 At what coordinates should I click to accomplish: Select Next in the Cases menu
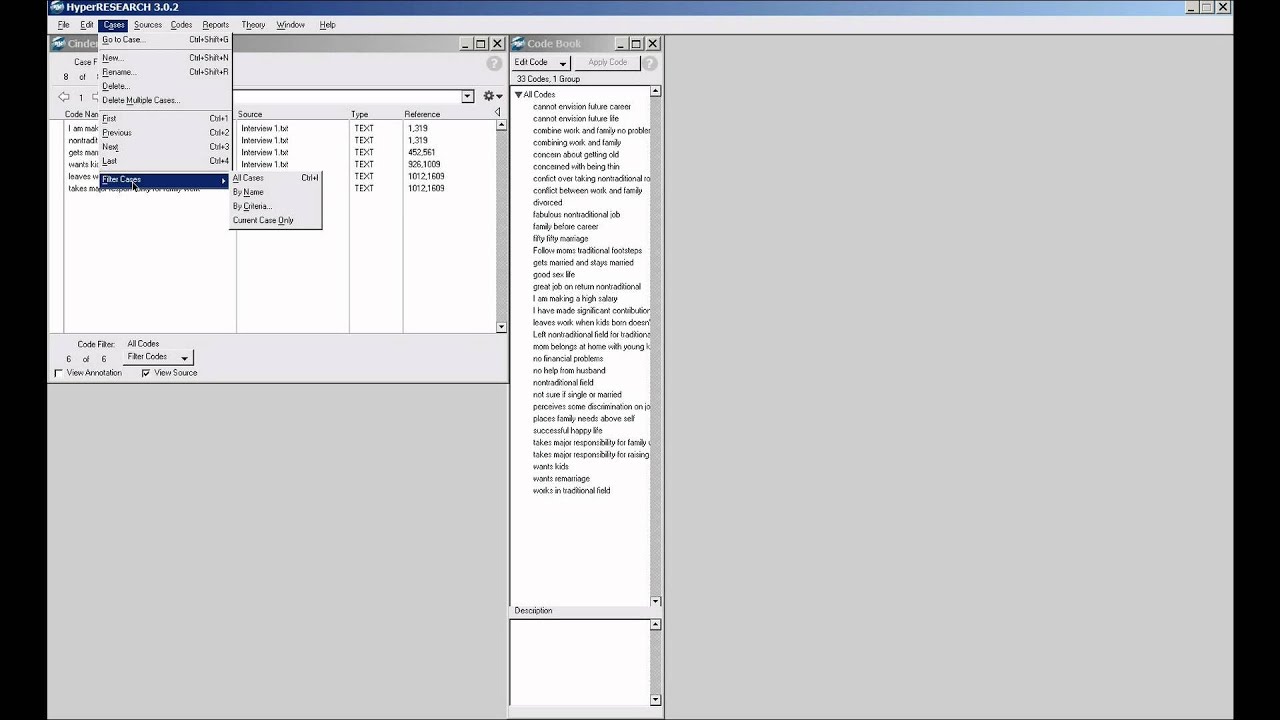pyautogui.click(x=165, y=147)
